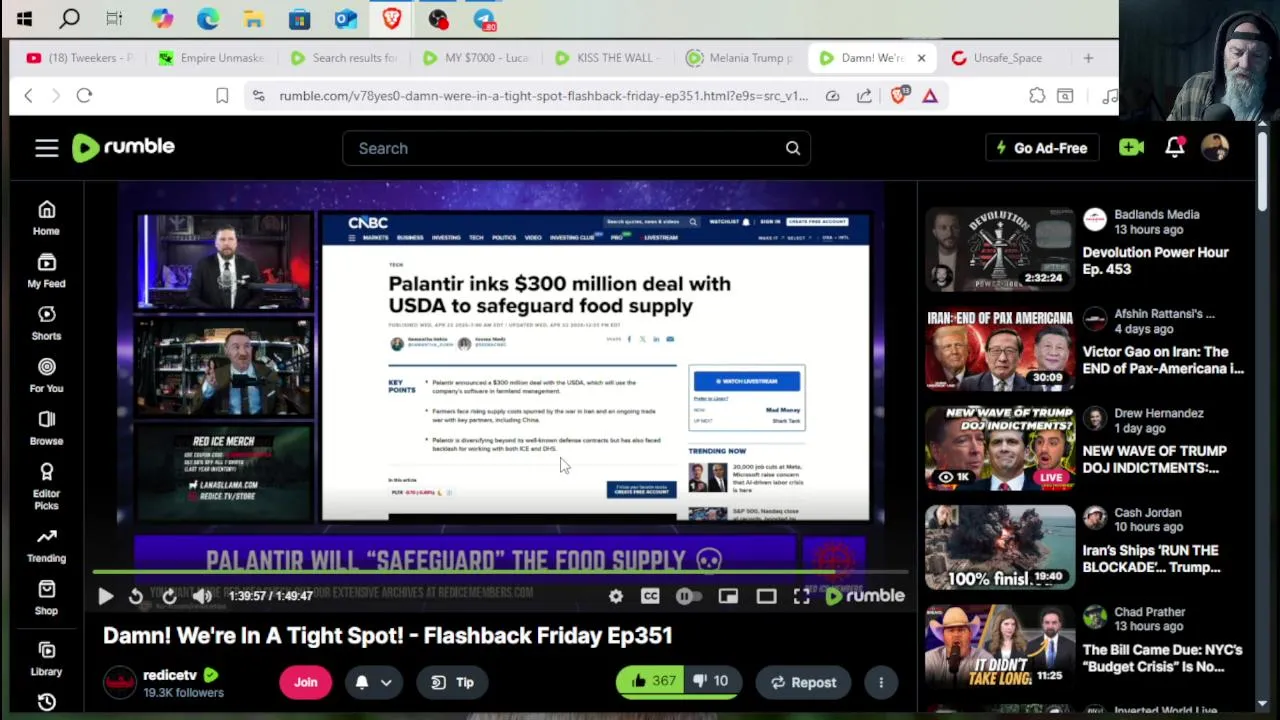
Task: Click Go Ad-Free button
Action: coord(1041,148)
